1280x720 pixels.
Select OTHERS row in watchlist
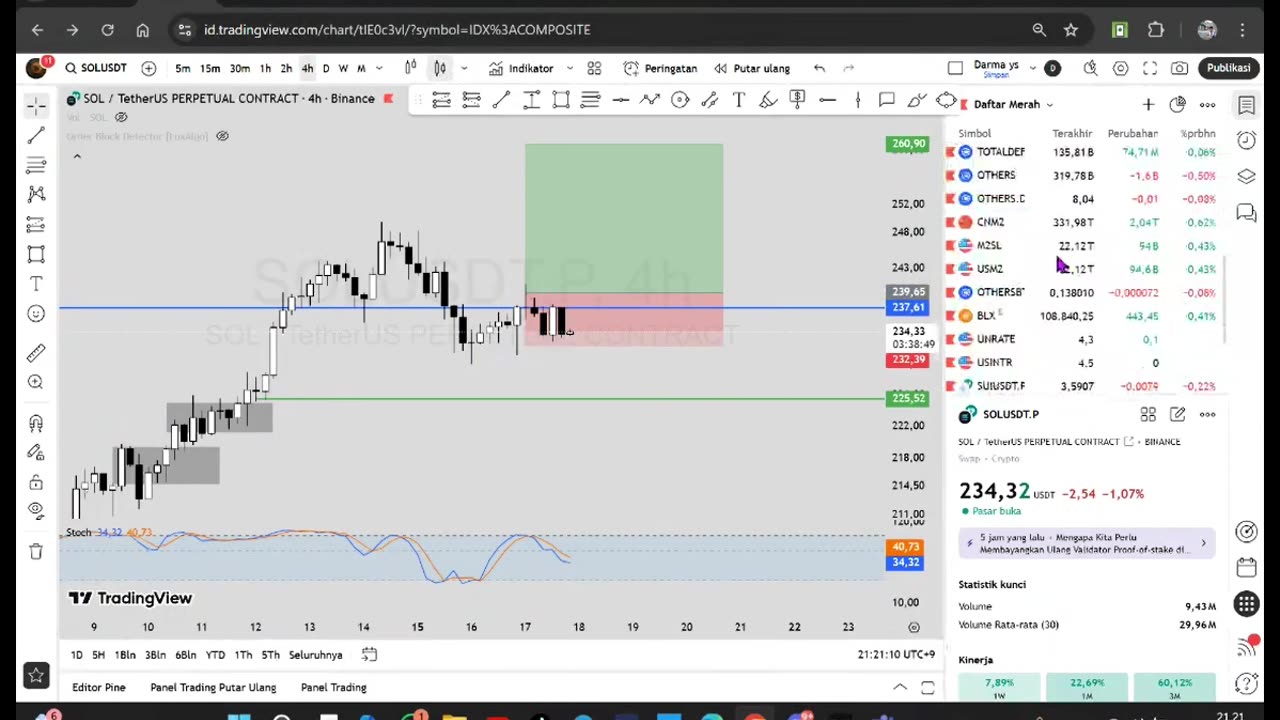click(1086, 175)
